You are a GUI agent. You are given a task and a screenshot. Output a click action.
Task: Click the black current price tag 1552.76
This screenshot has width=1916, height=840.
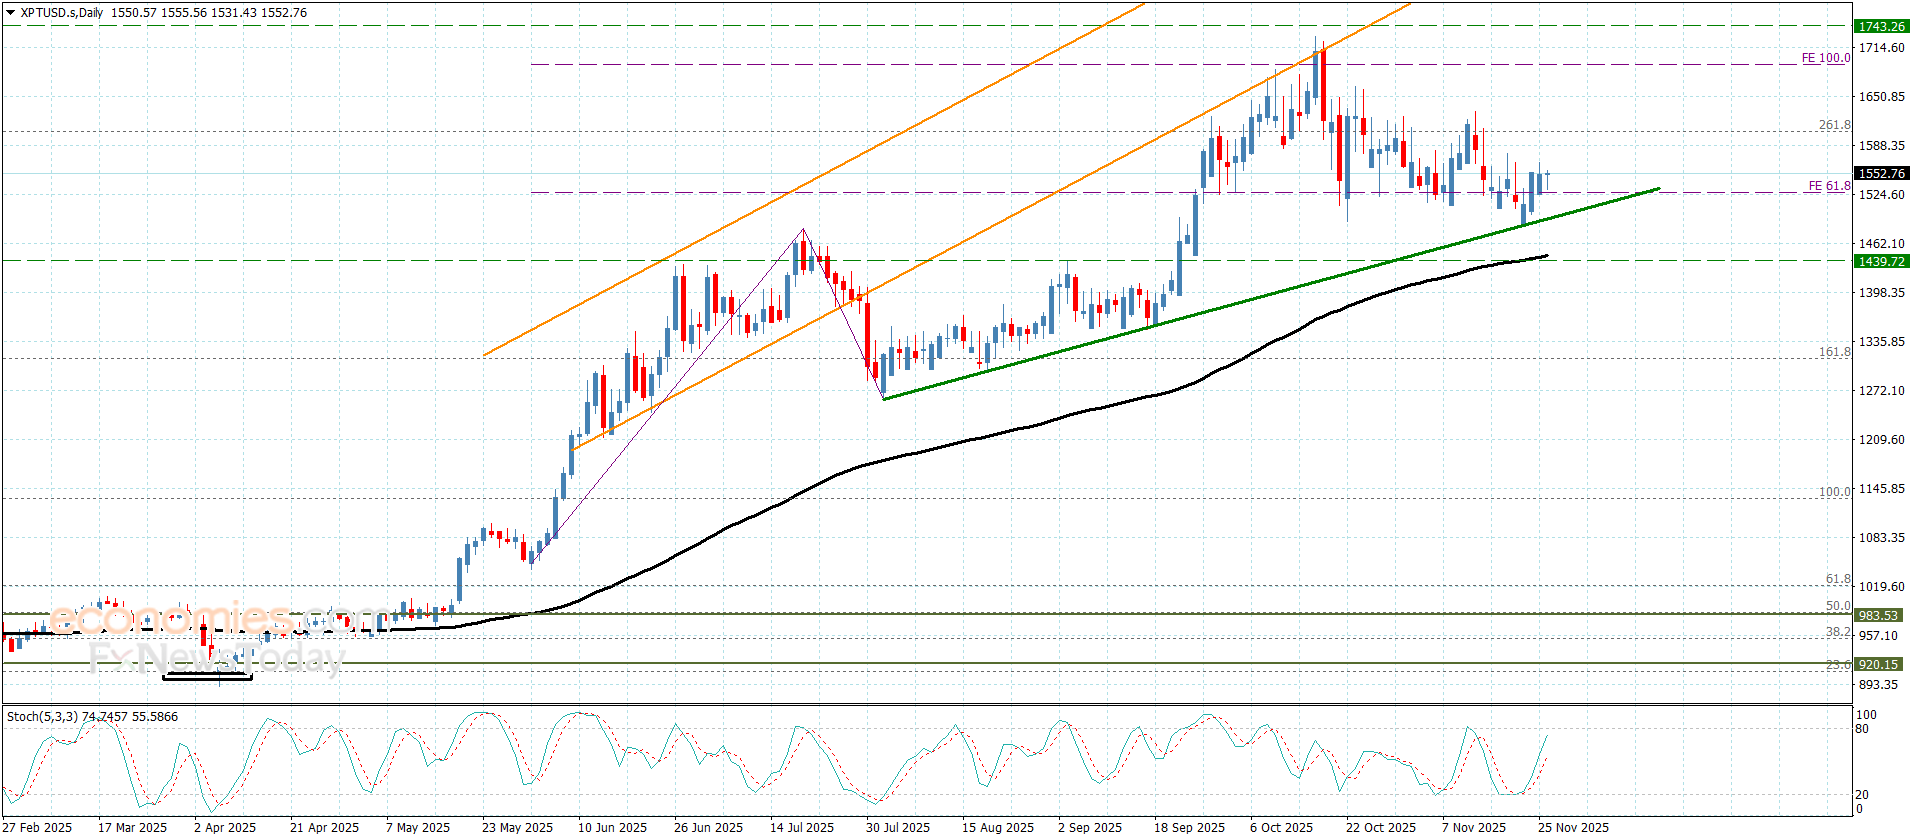[x=1881, y=174]
